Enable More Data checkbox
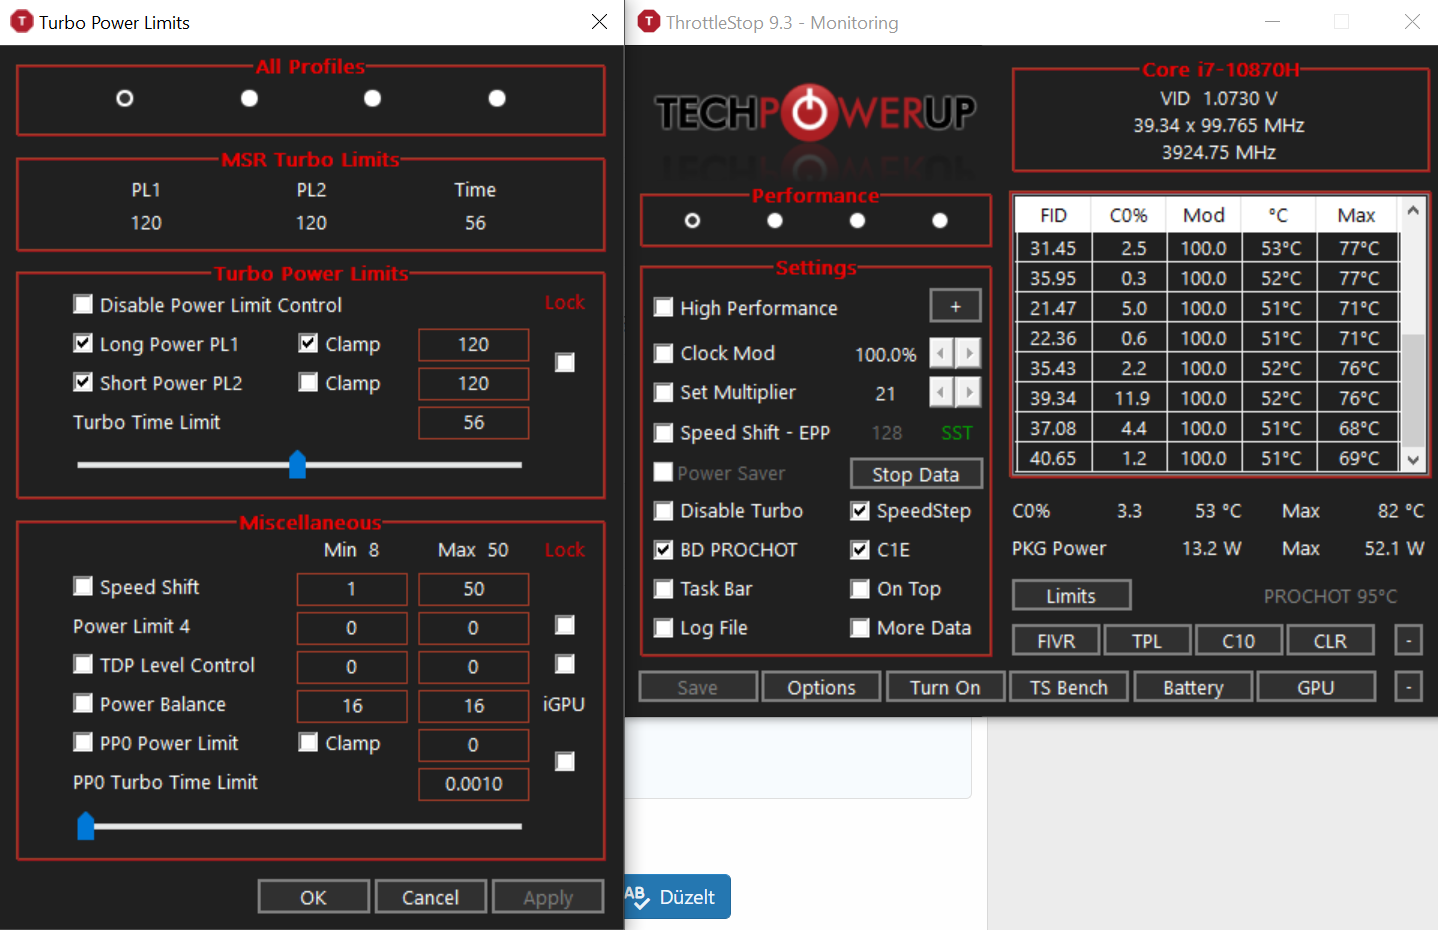1438x930 pixels. pos(860,628)
